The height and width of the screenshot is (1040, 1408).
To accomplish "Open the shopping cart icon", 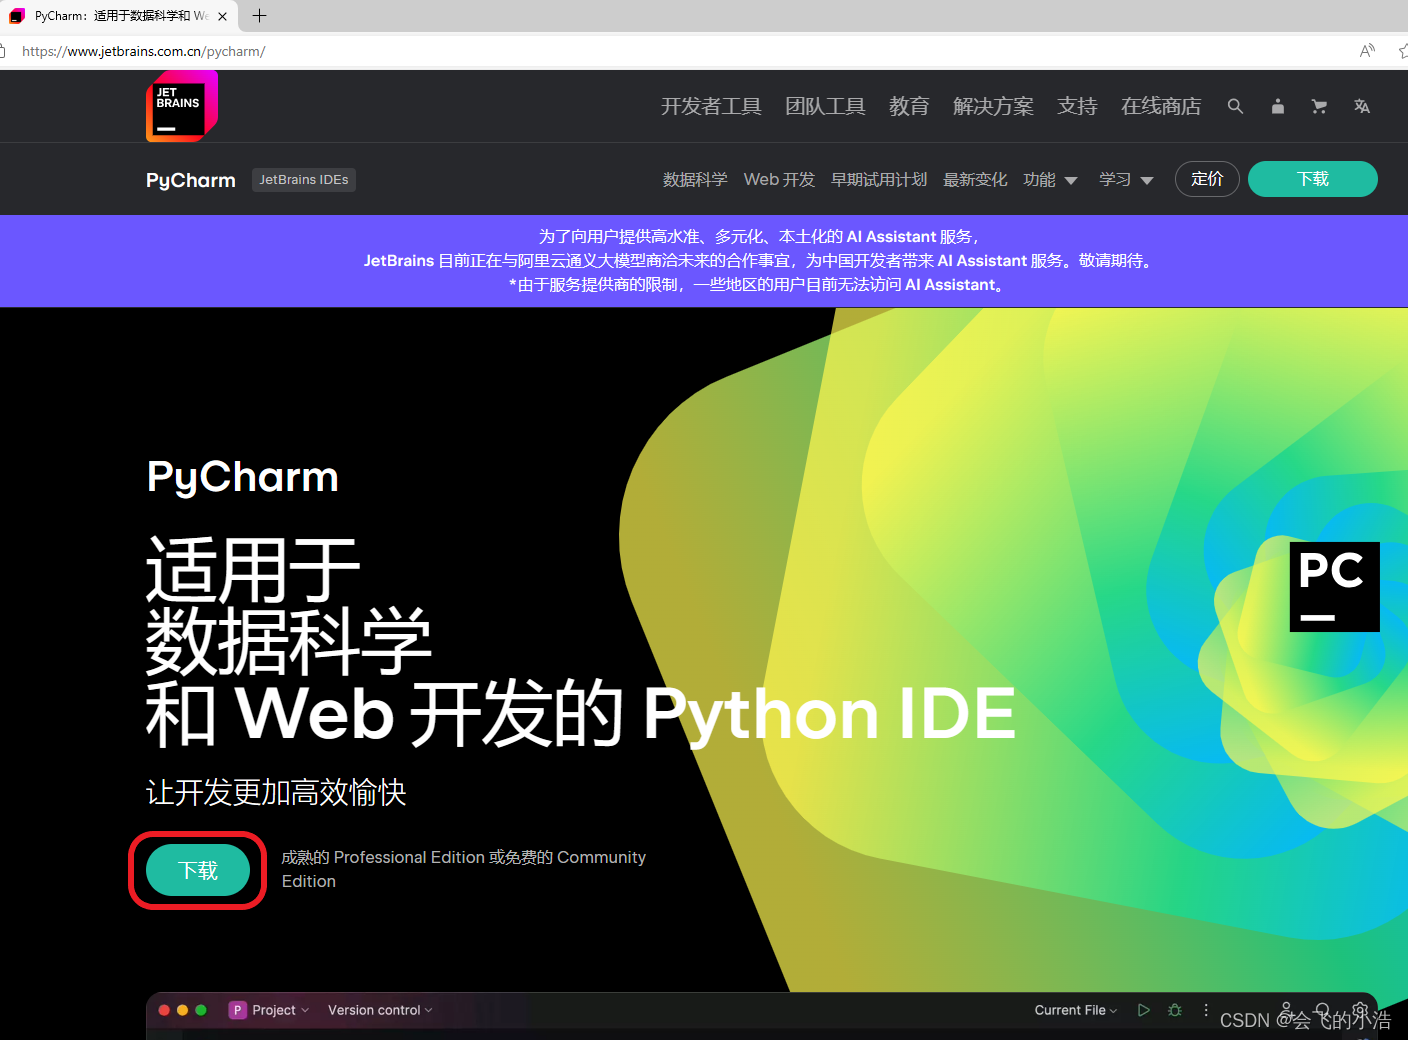I will tap(1319, 106).
